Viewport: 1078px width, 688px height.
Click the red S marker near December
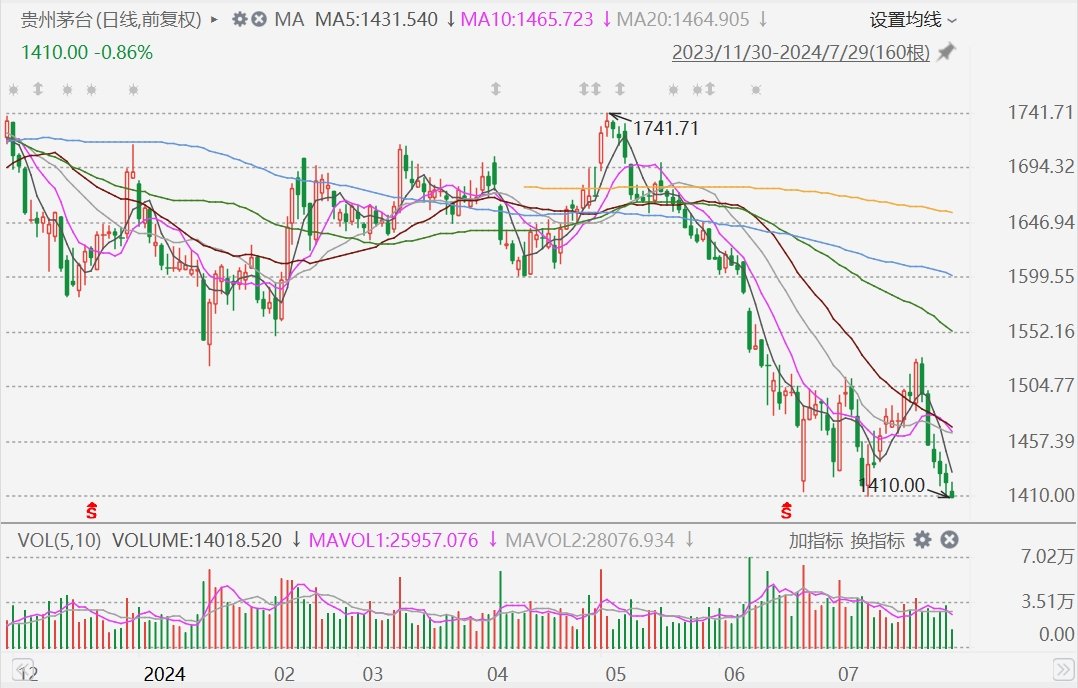click(91, 510)
